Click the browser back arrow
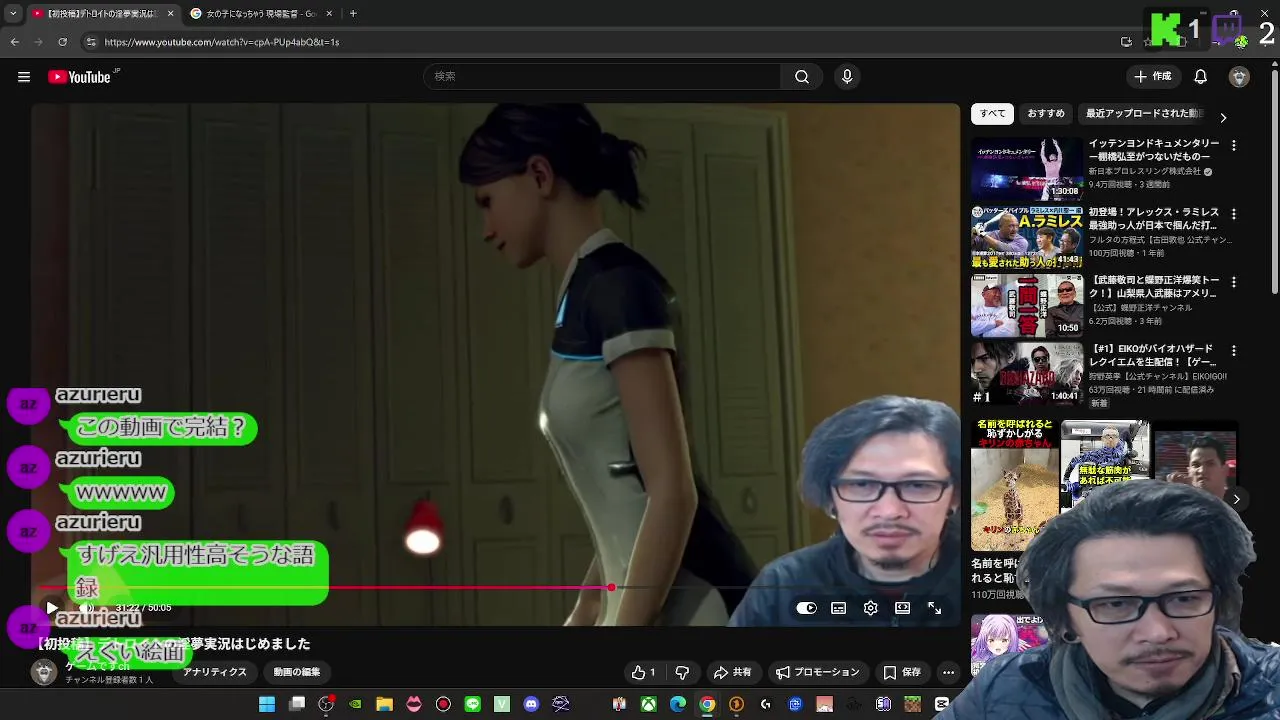Image resolution: width=1280 pixels, height=720 pixels. click(x=15, y=42)
